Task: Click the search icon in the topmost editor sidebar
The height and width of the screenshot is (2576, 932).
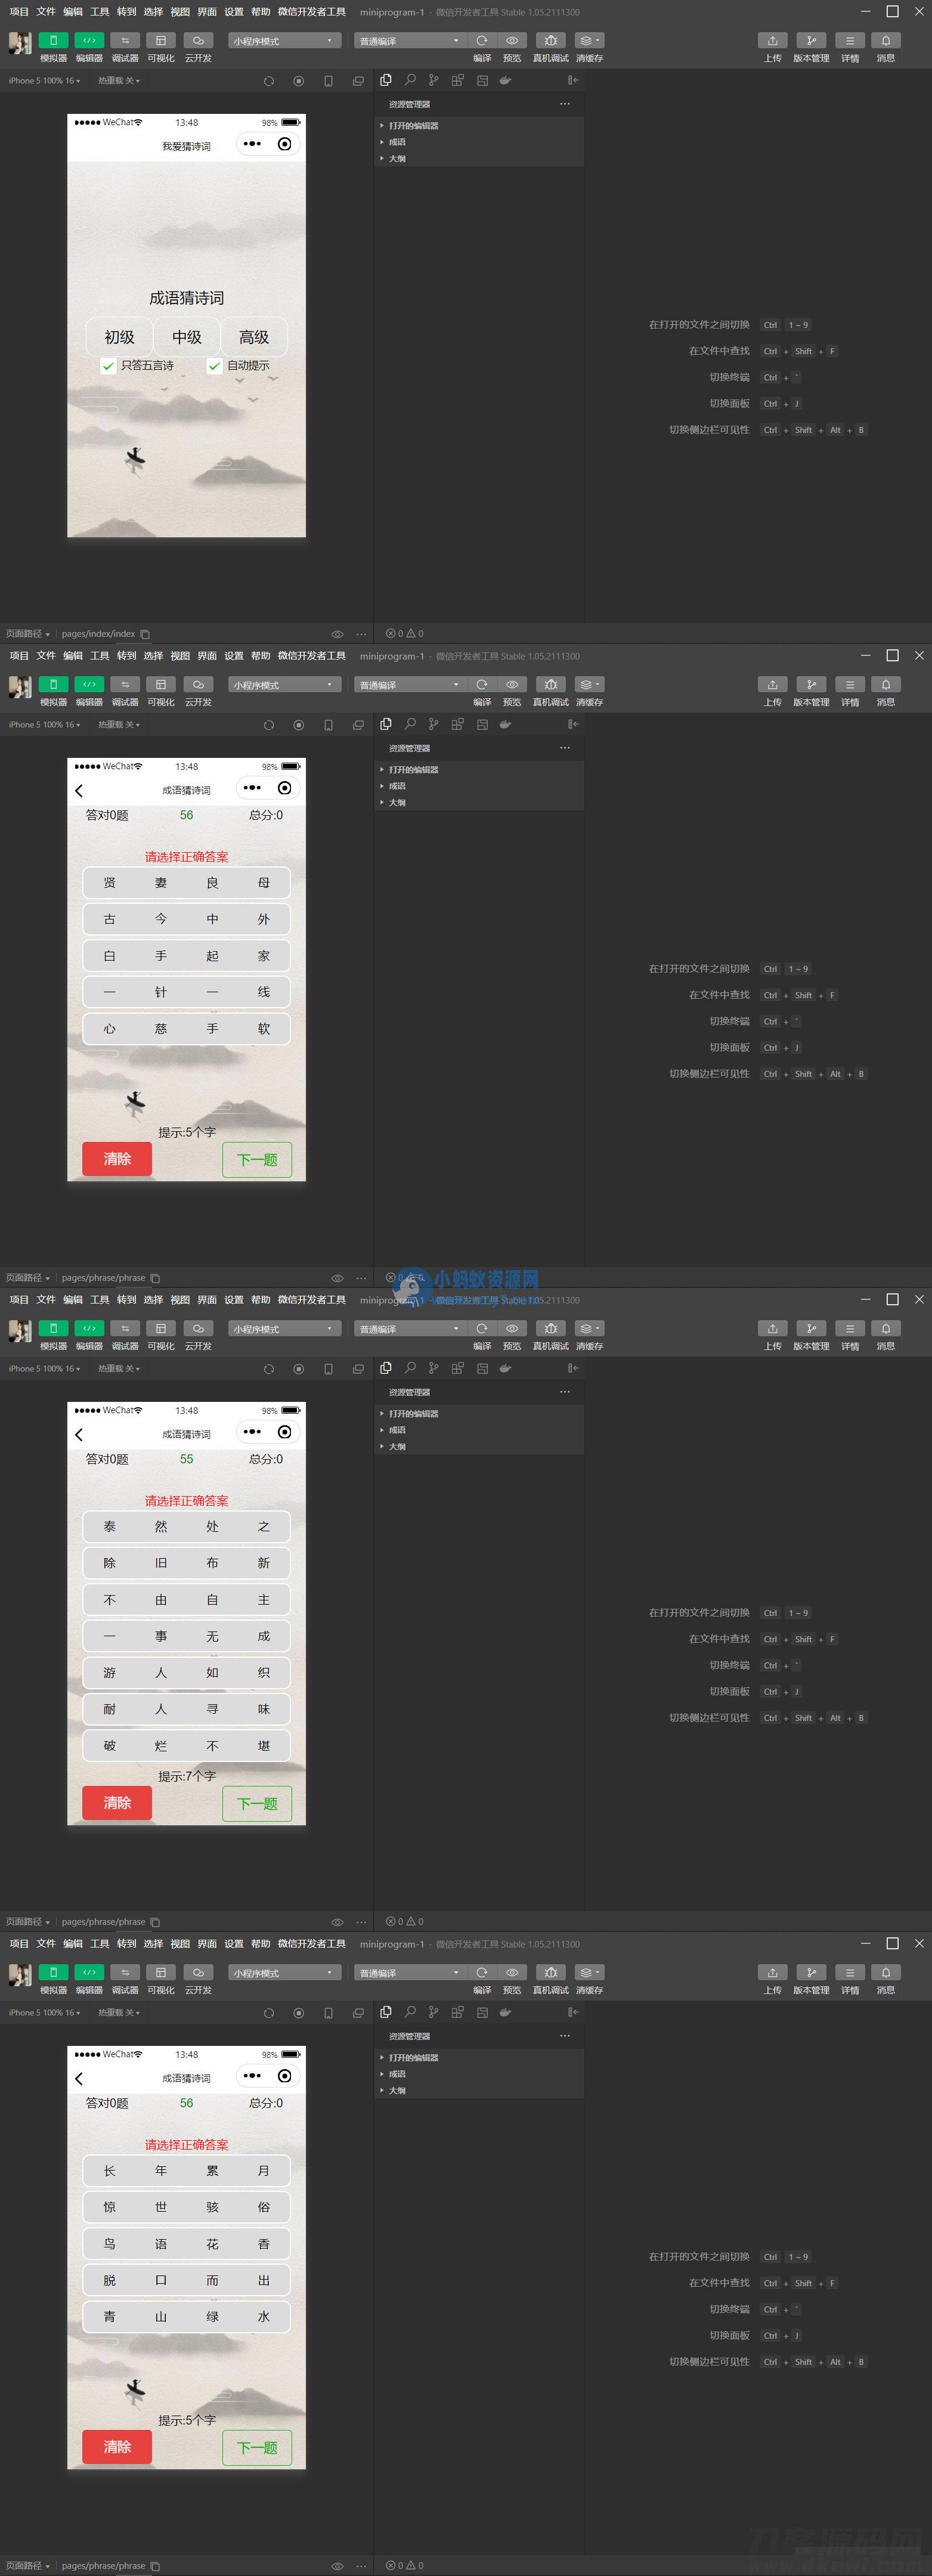Action: 410,80
